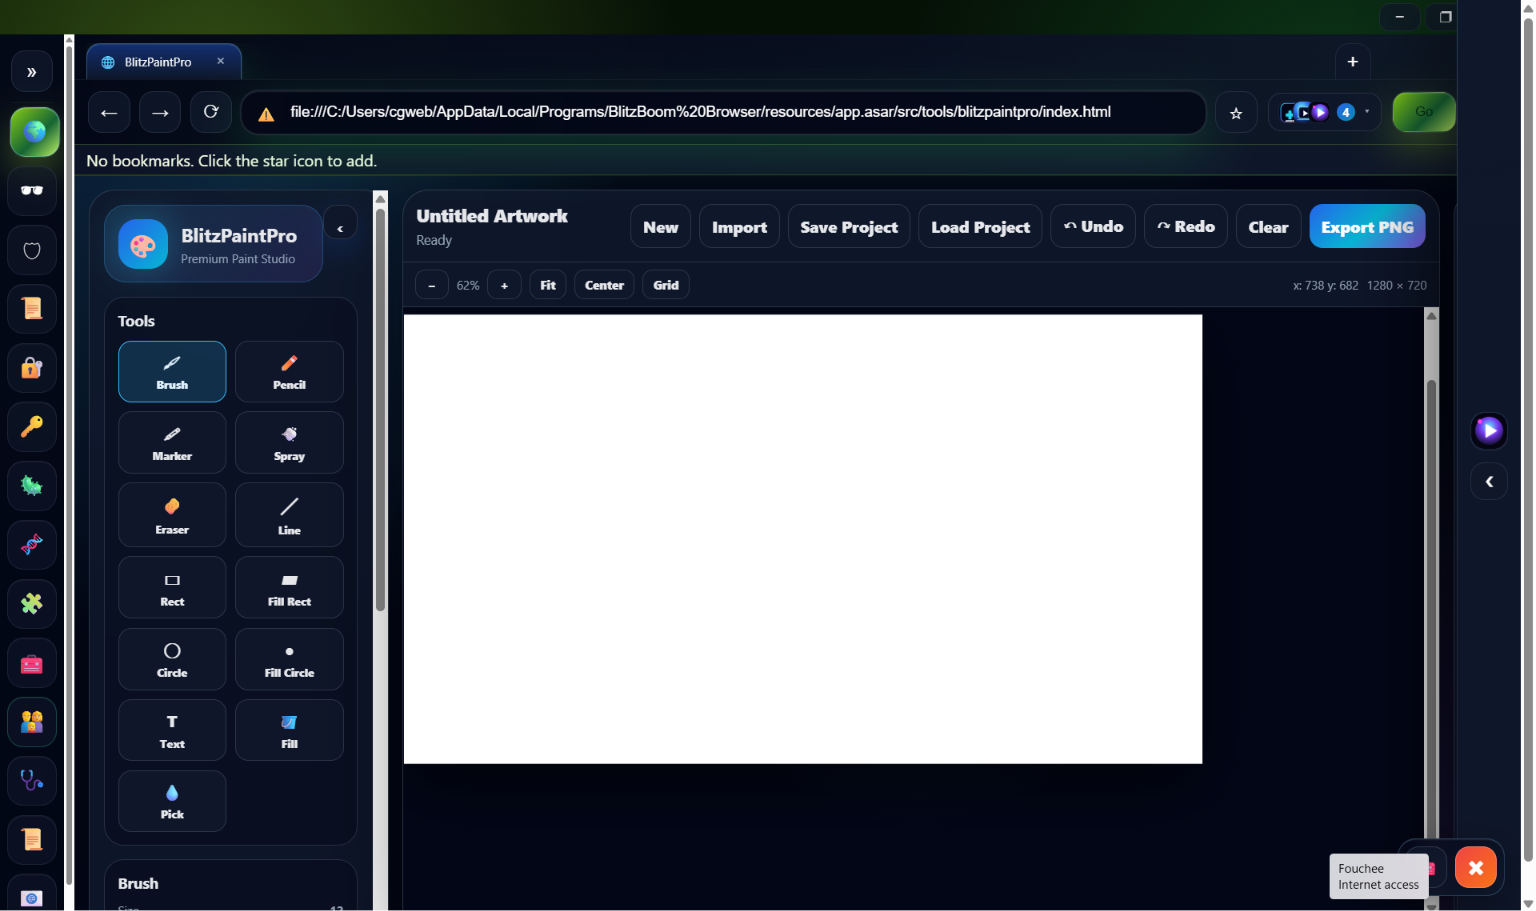Click Save Project
Image resolution: width=1536 pixels, height=911 pixels.
pyautogui.click(x=849, y=227)
